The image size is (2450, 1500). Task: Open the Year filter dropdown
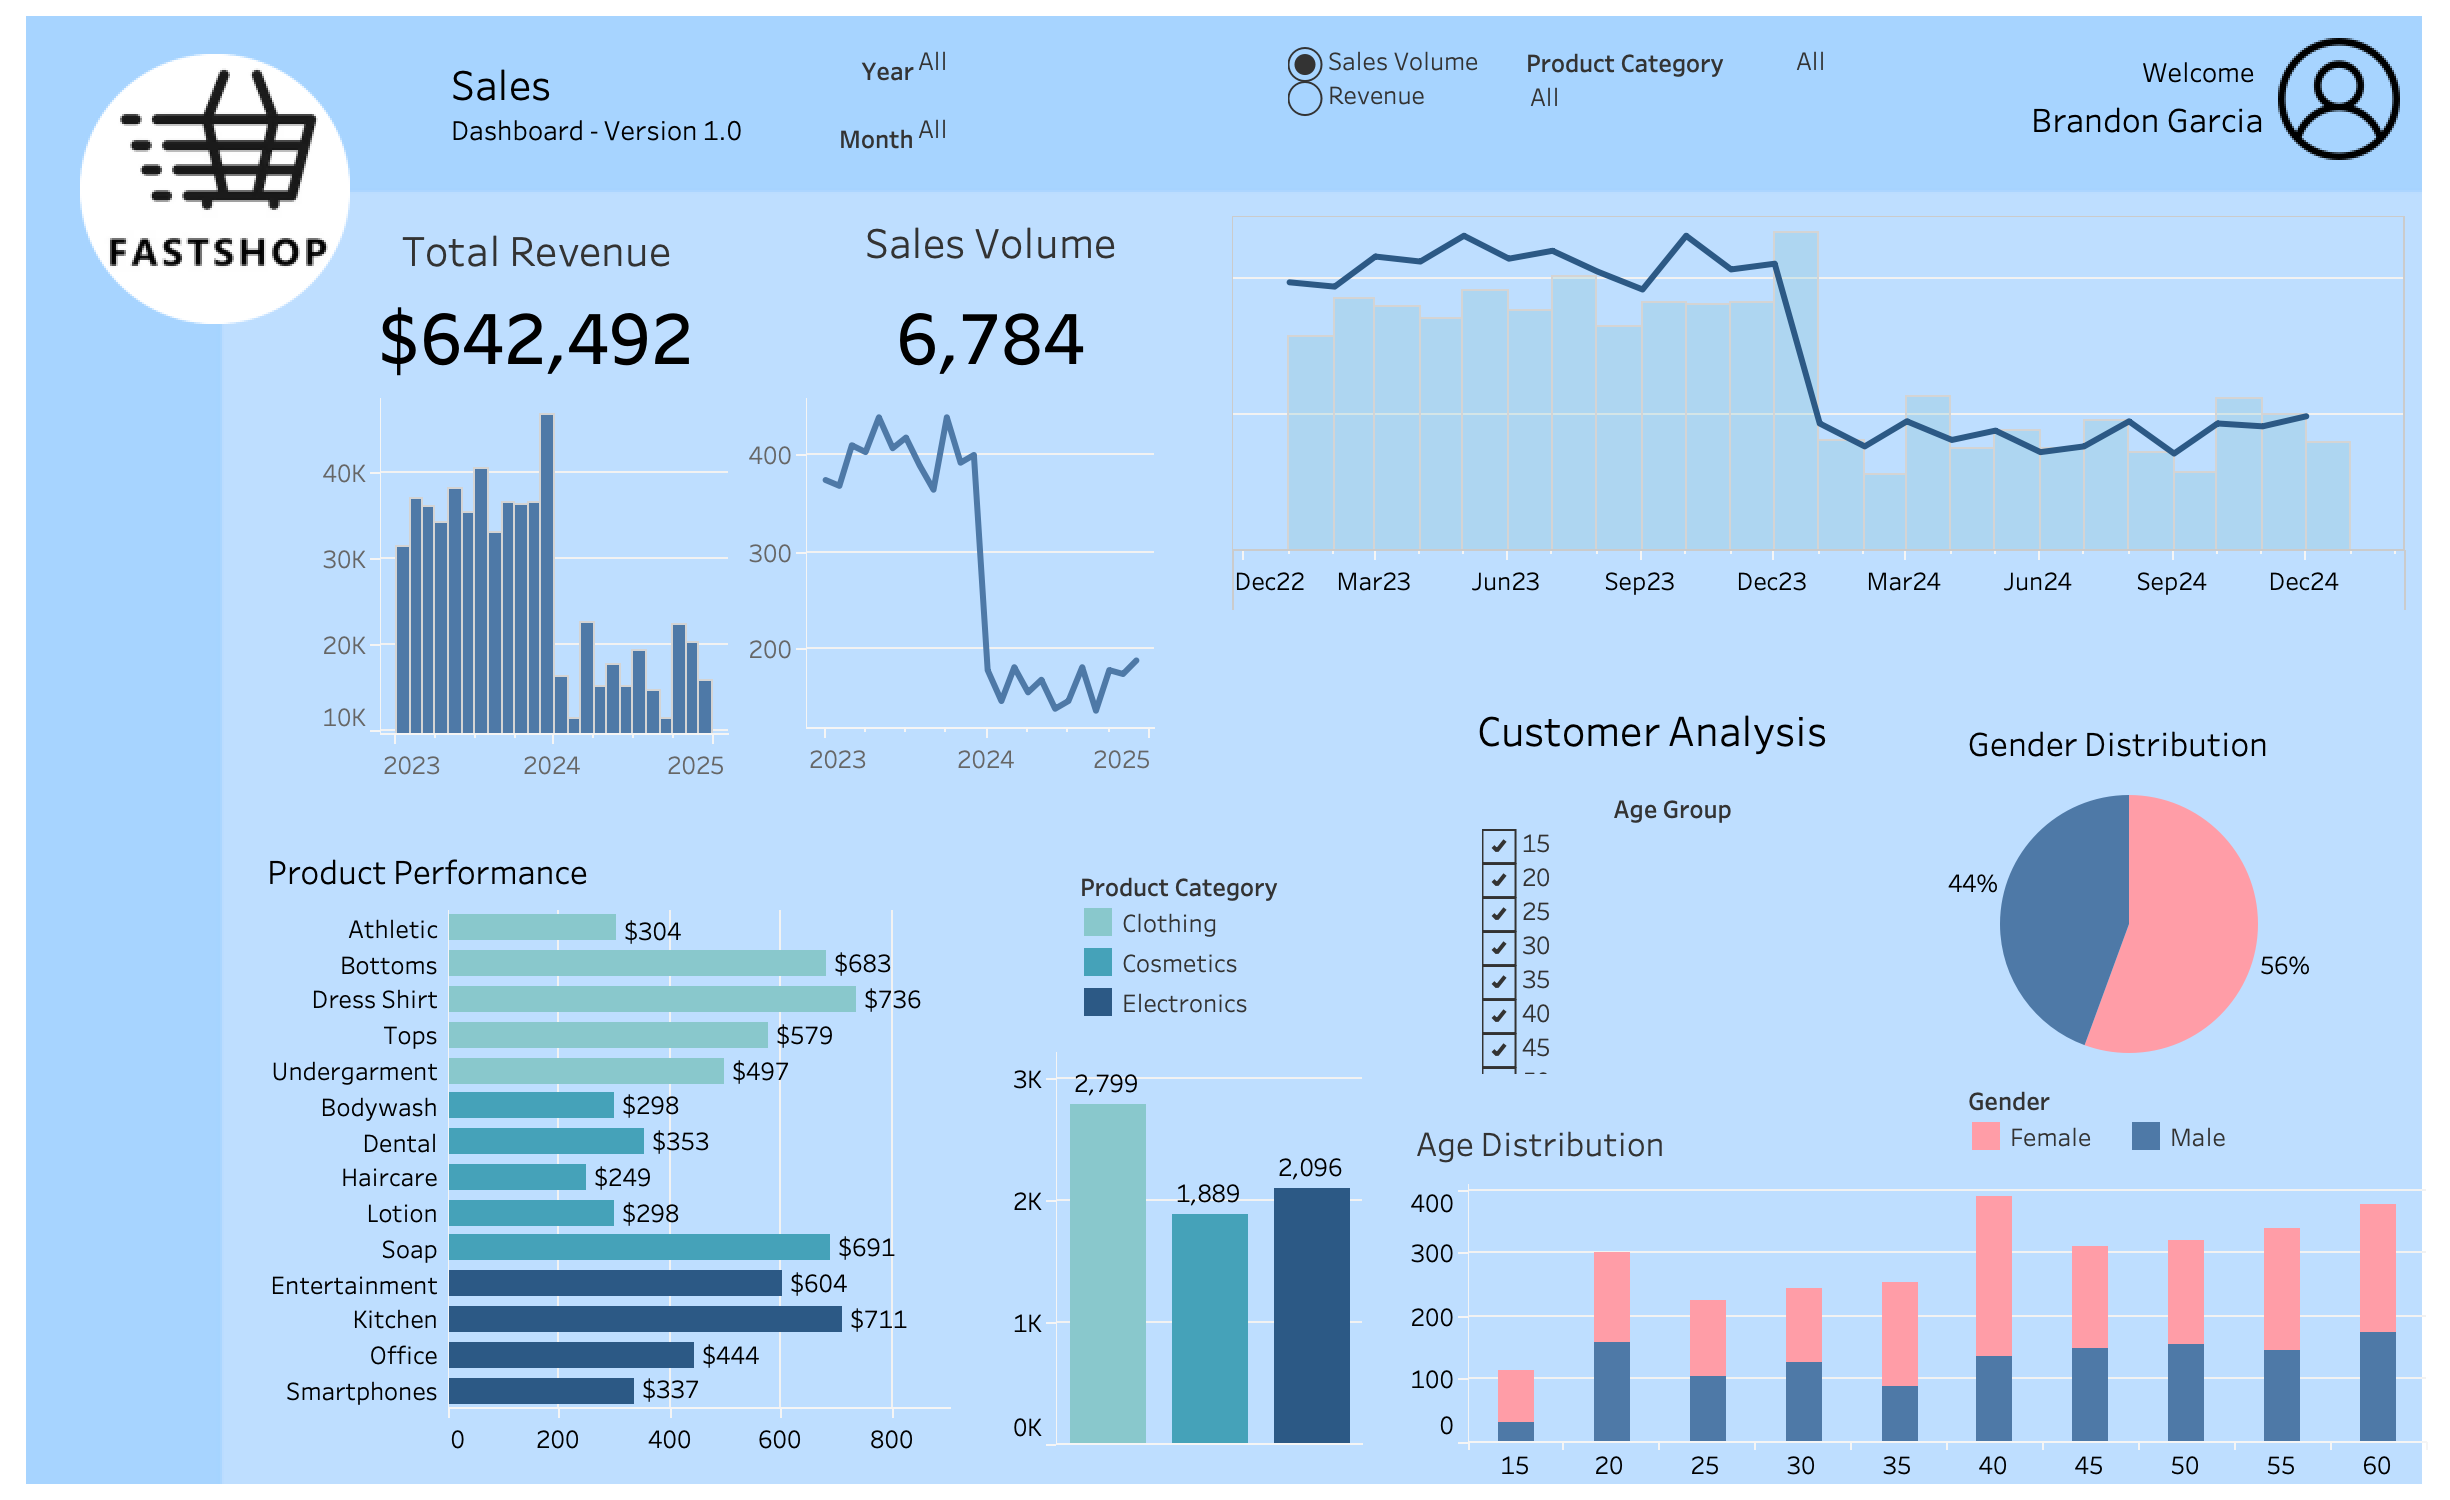(931, 62)
